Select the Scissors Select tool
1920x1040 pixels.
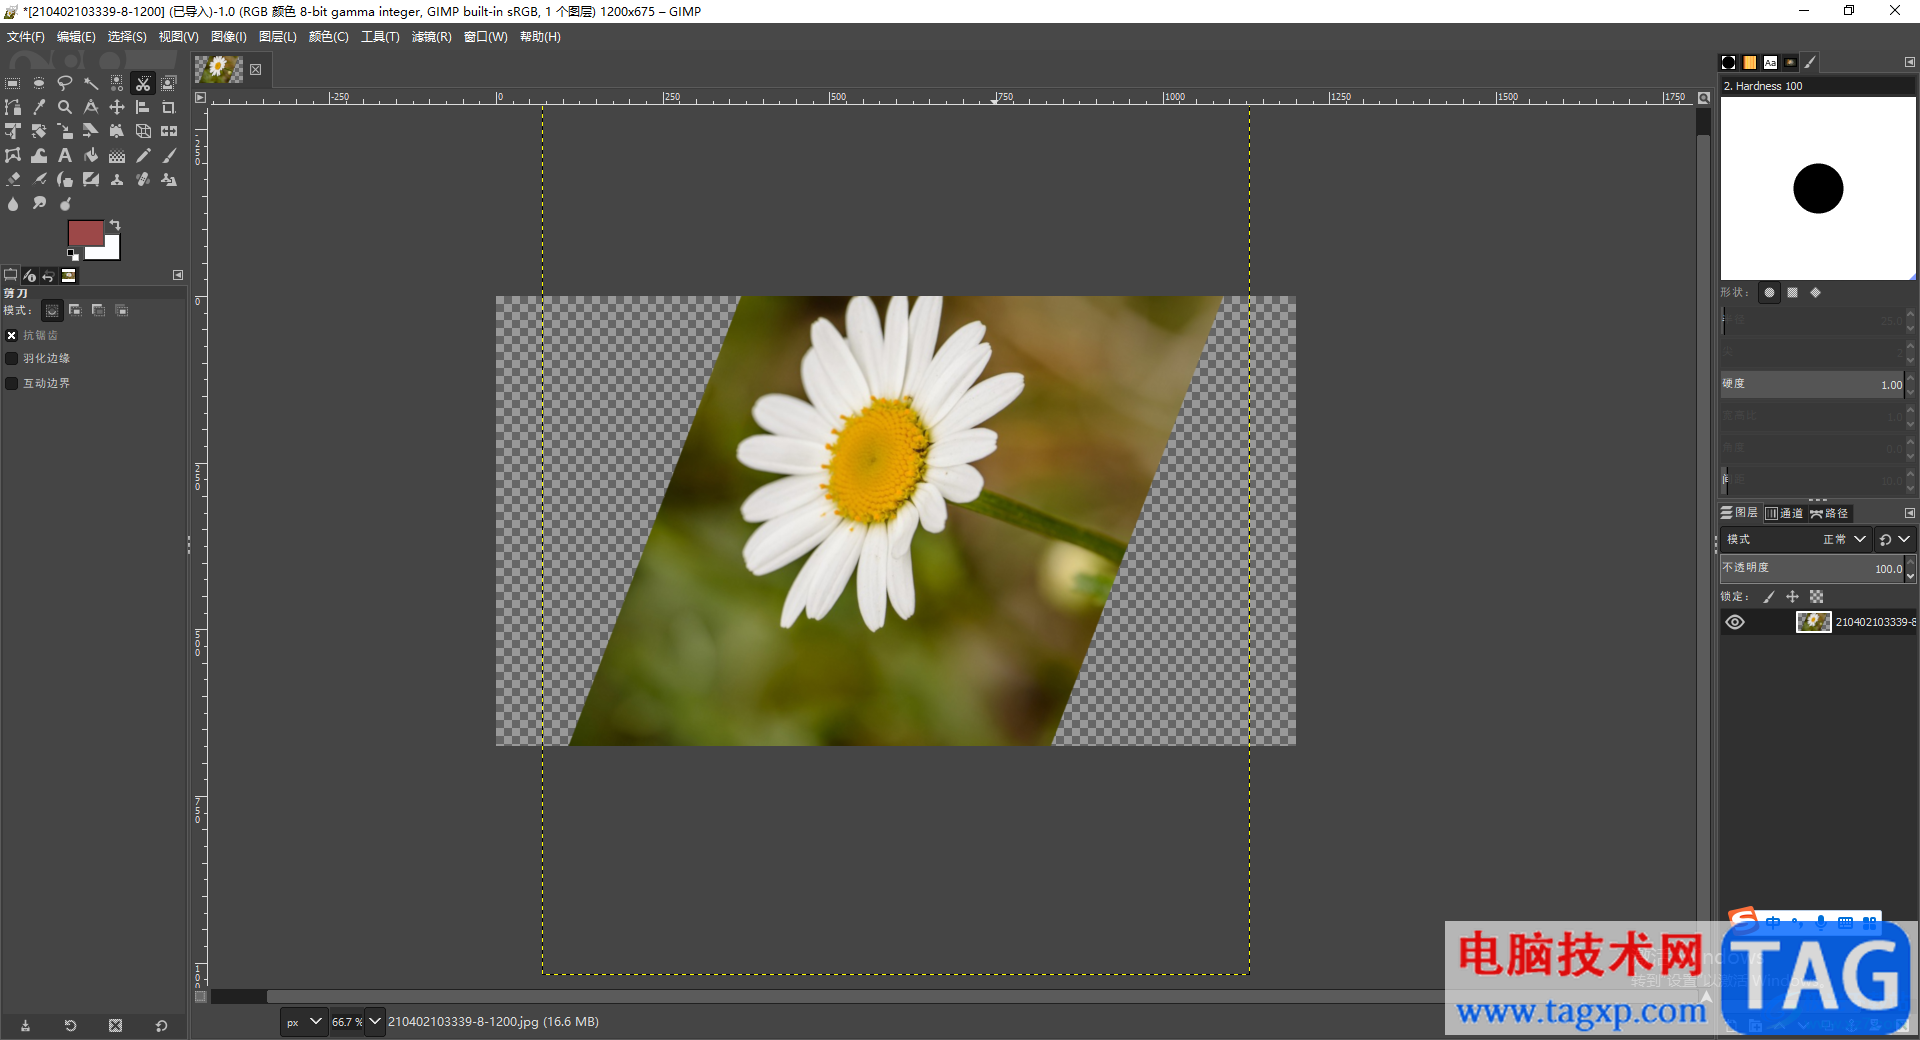pos(143,84)
